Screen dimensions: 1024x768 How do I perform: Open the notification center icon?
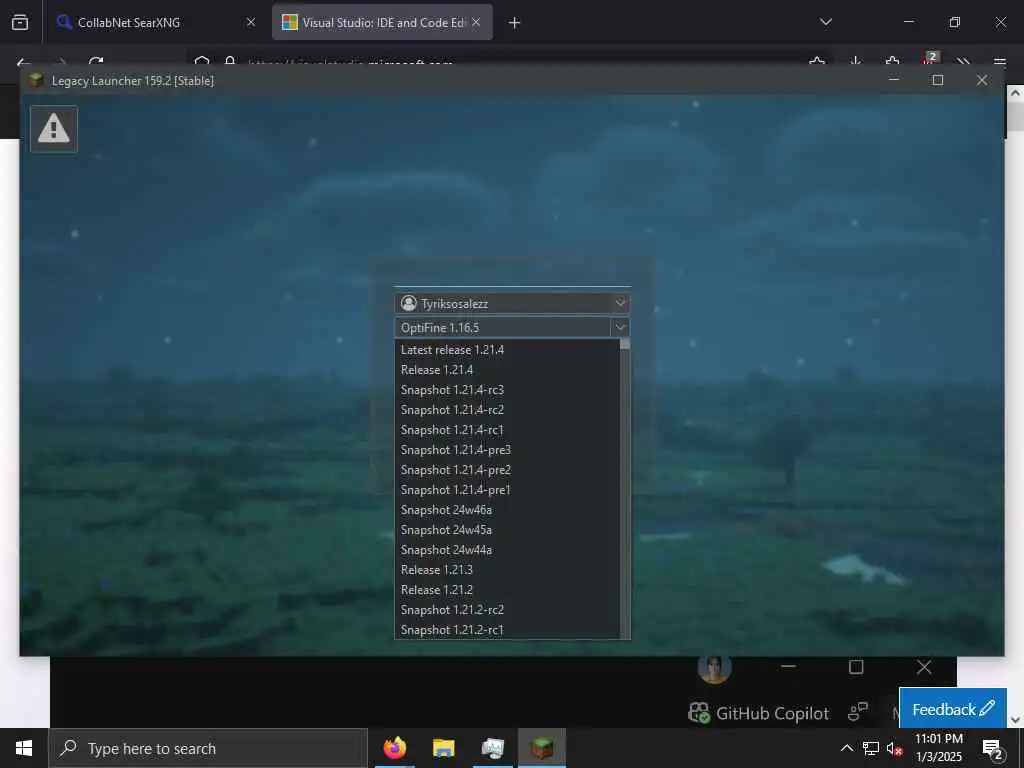(992, 748)
